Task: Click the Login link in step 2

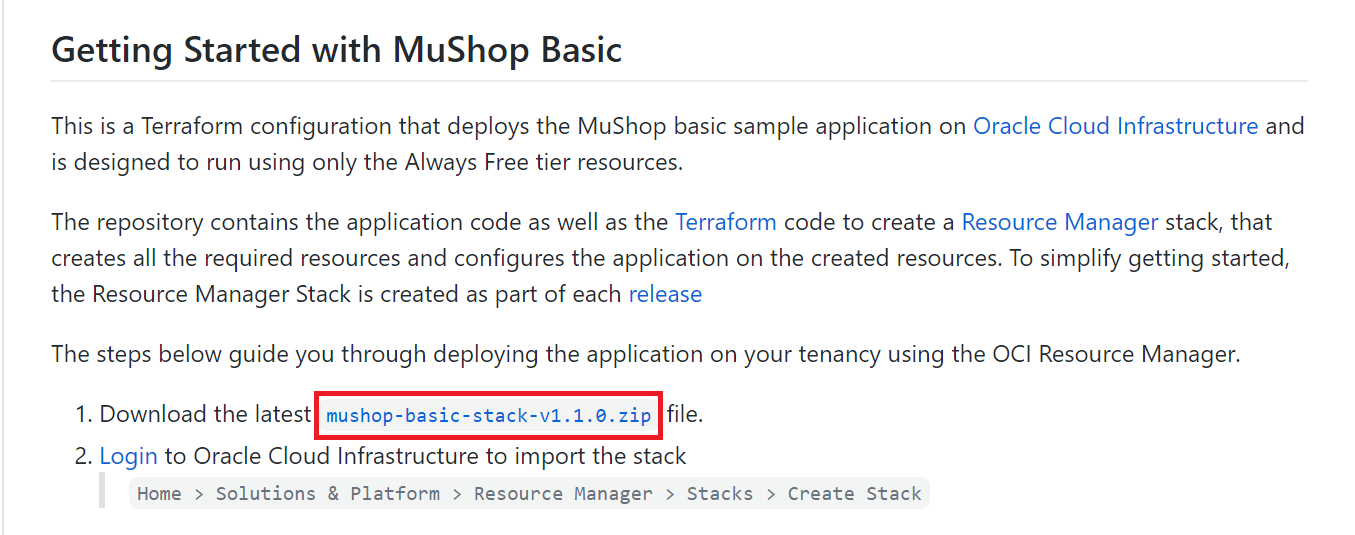Action: 128,457
